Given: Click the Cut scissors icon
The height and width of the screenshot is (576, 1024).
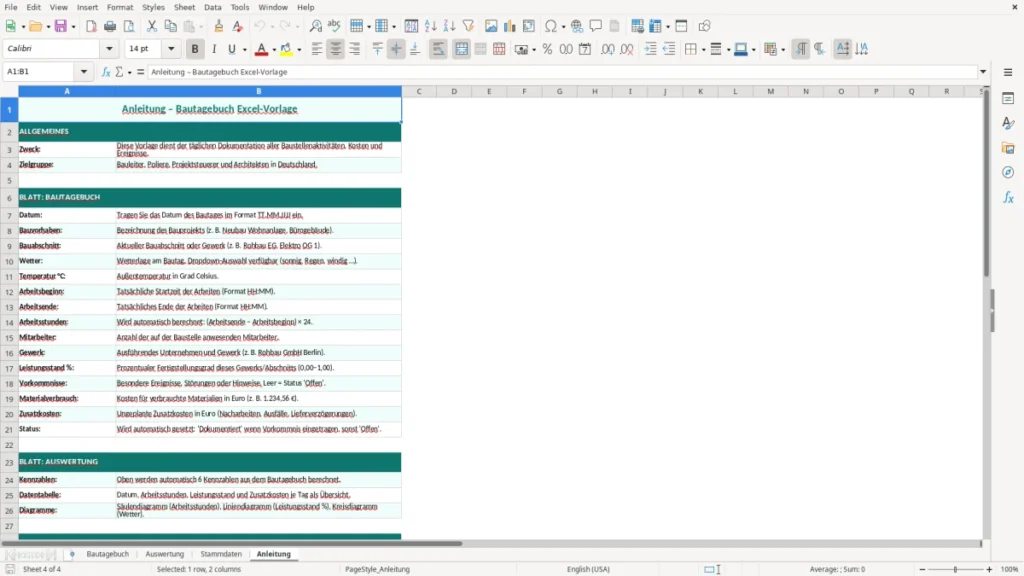Looking at the screenshot, I should coord(152,26).
